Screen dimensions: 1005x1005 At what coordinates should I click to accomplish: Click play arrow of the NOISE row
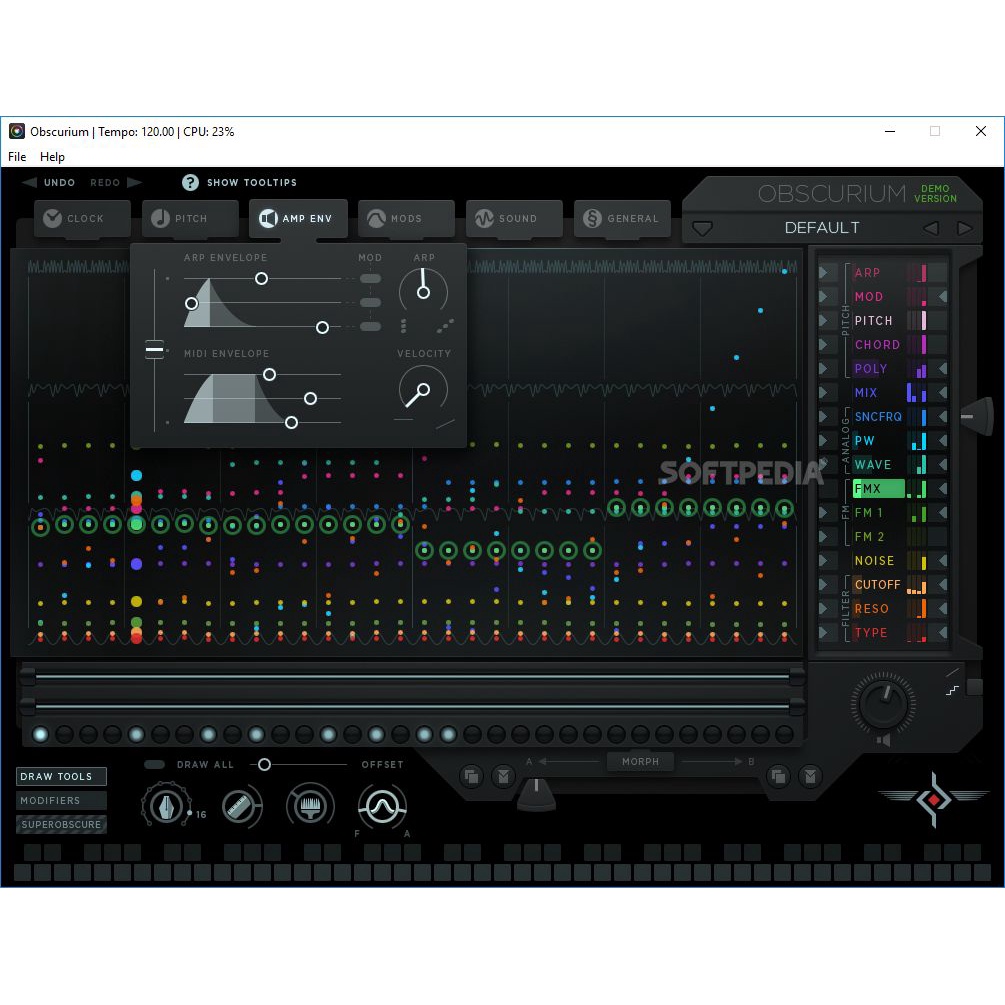pyautogui.click(x=823, y=561)
